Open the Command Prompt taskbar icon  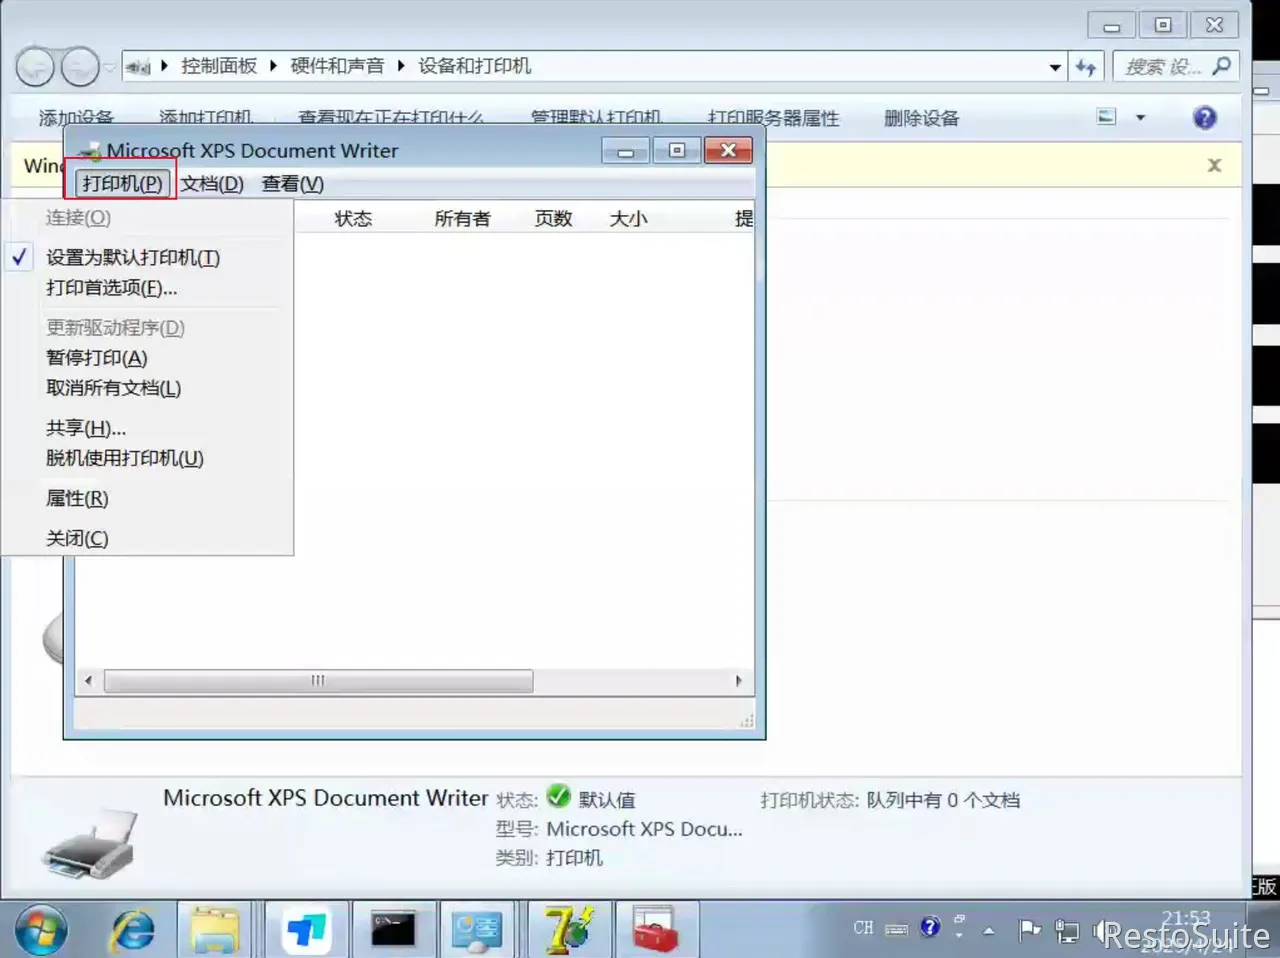(x=393, y=930)
